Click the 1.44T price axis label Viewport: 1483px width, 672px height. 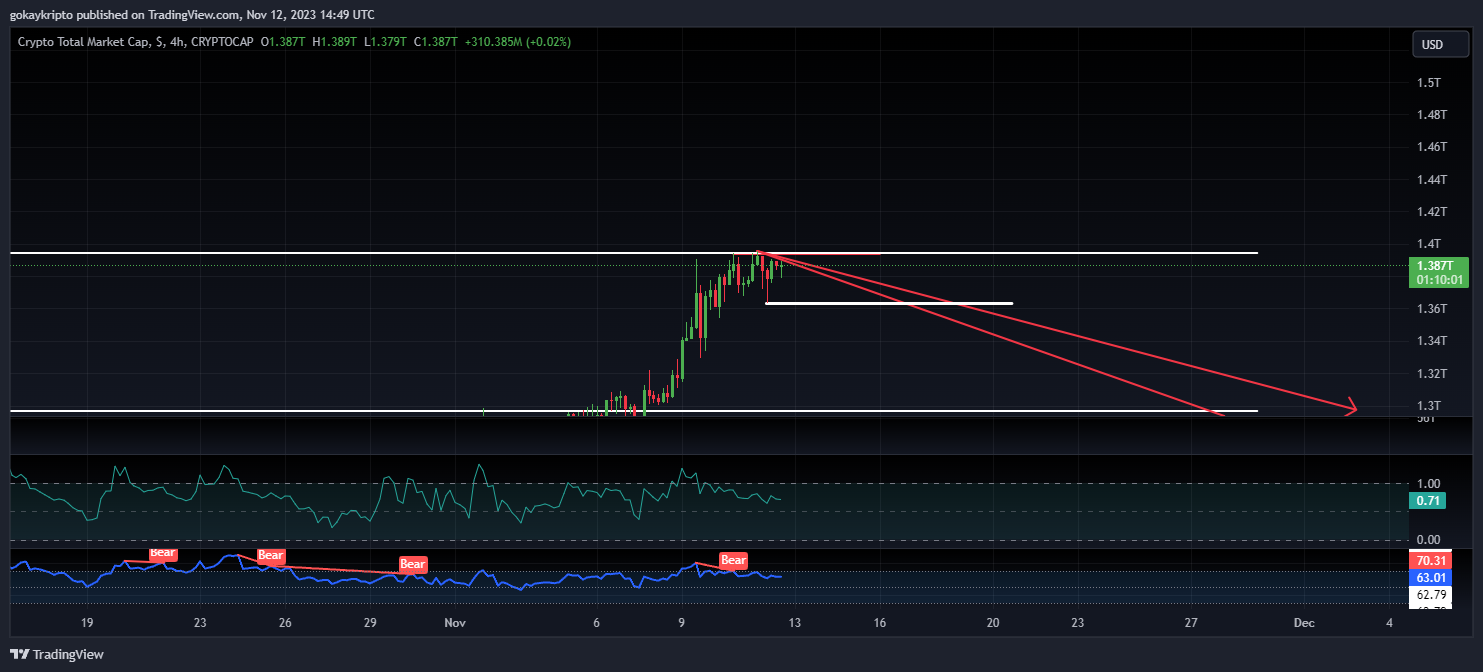click(1431, 180)
